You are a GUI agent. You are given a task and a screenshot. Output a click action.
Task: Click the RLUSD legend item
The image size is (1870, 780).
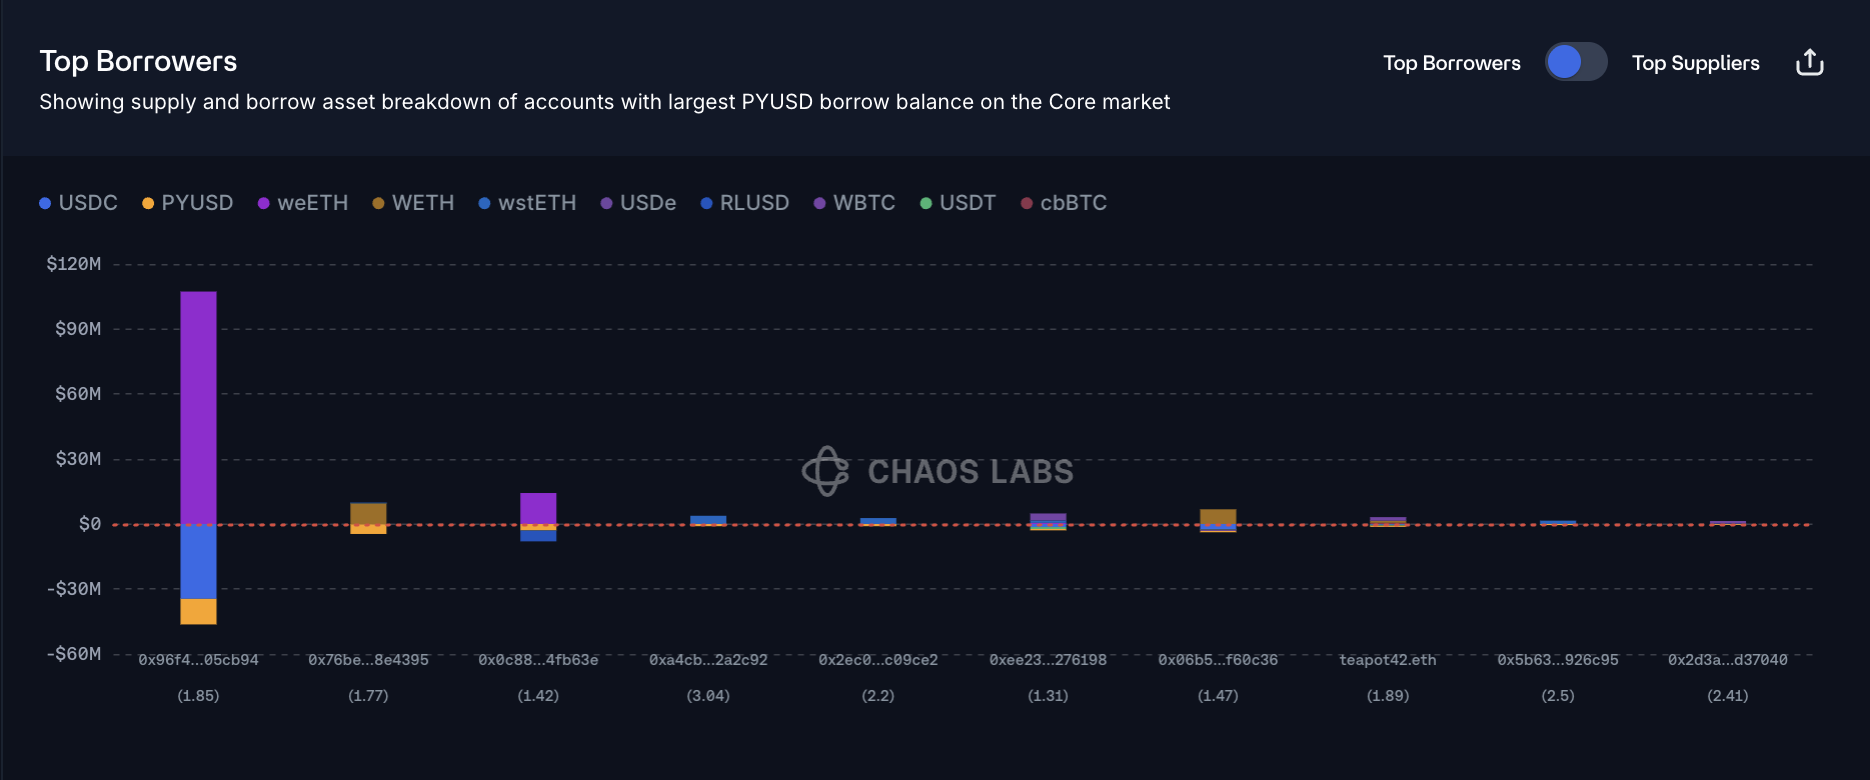(744, 203)
